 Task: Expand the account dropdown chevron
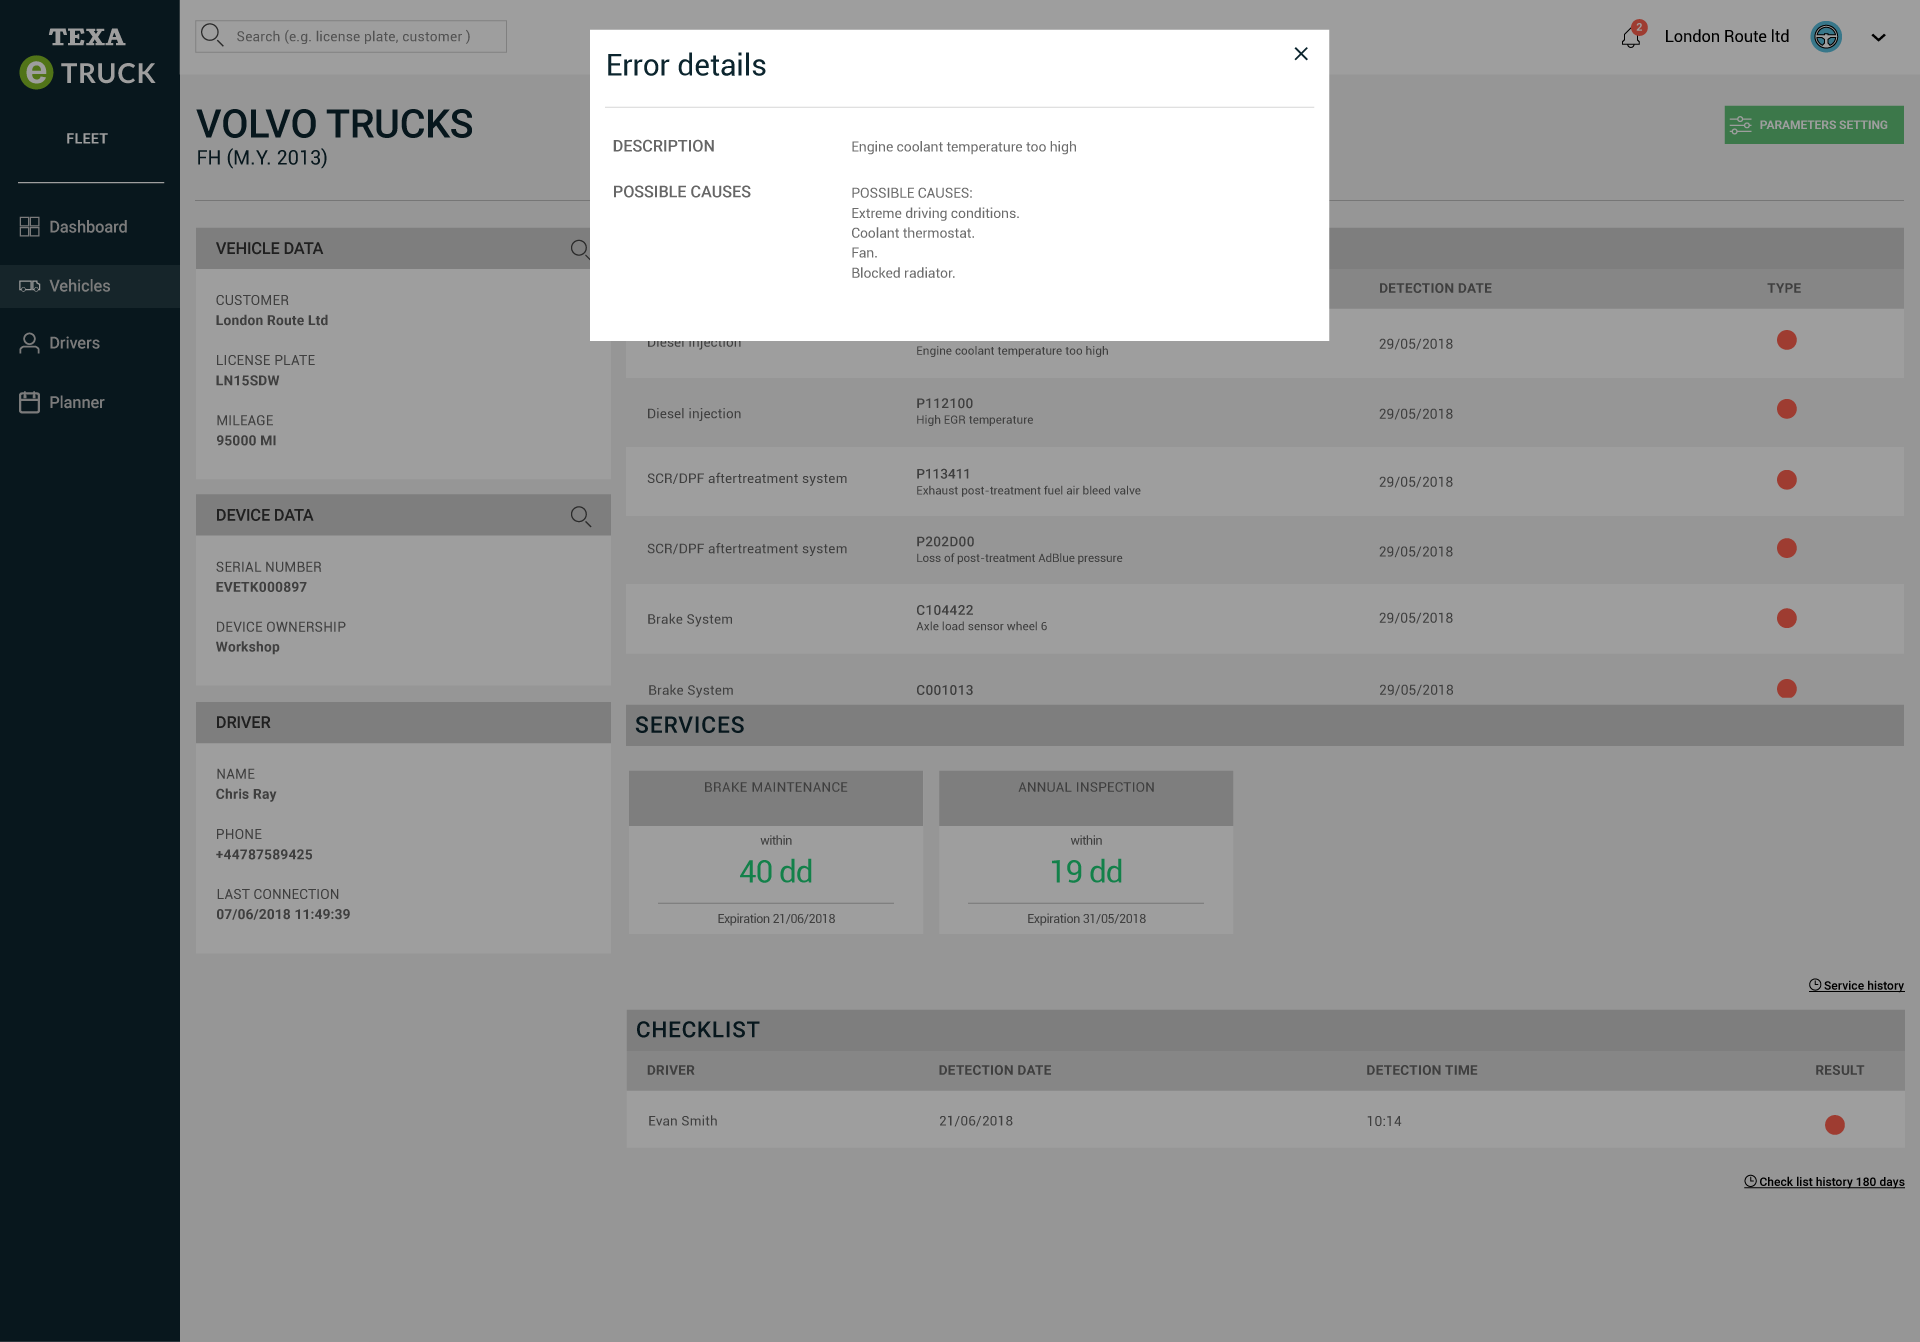[x=1878, y=37]
